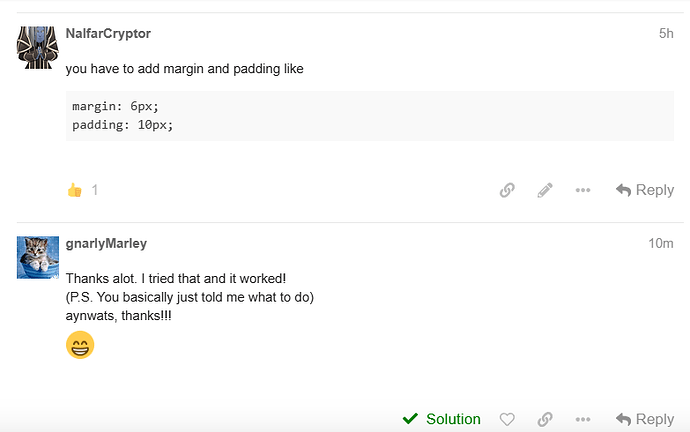Expand more actions on gnarlyMarley's post
This screenshot has height=432, width=690.
pos(583,419)
